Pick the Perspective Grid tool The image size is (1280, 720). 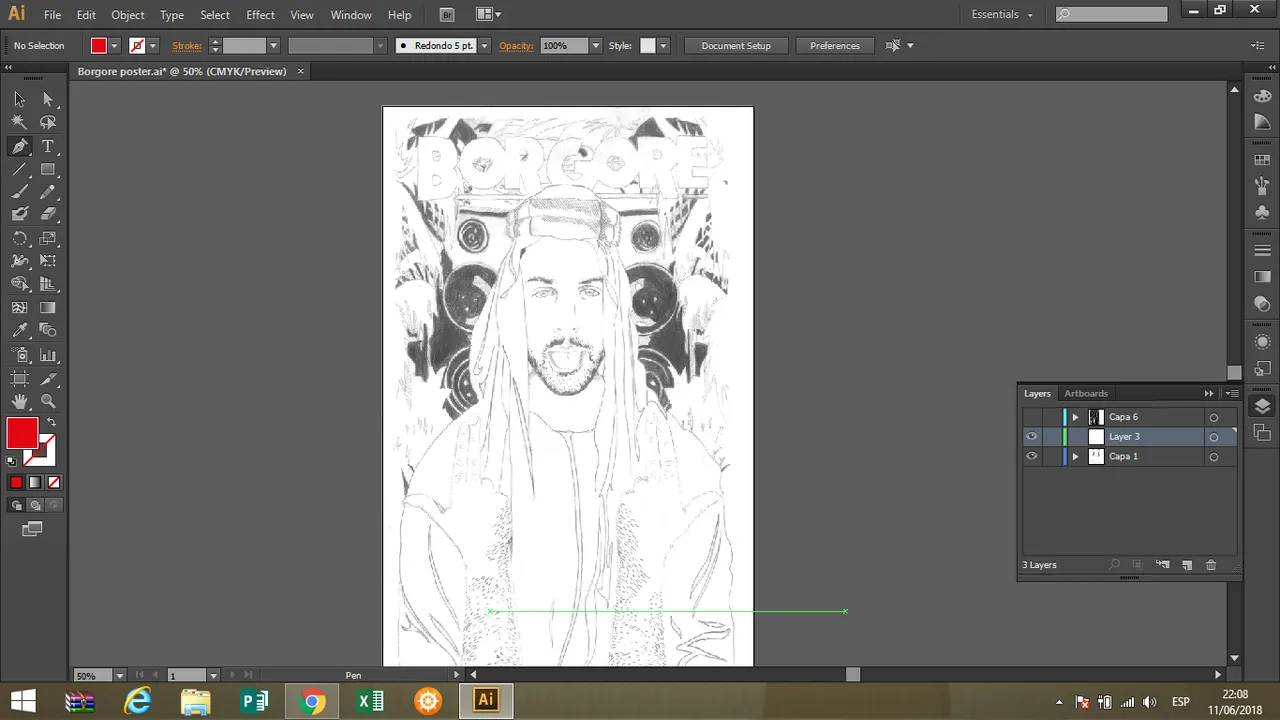point(47,284)
